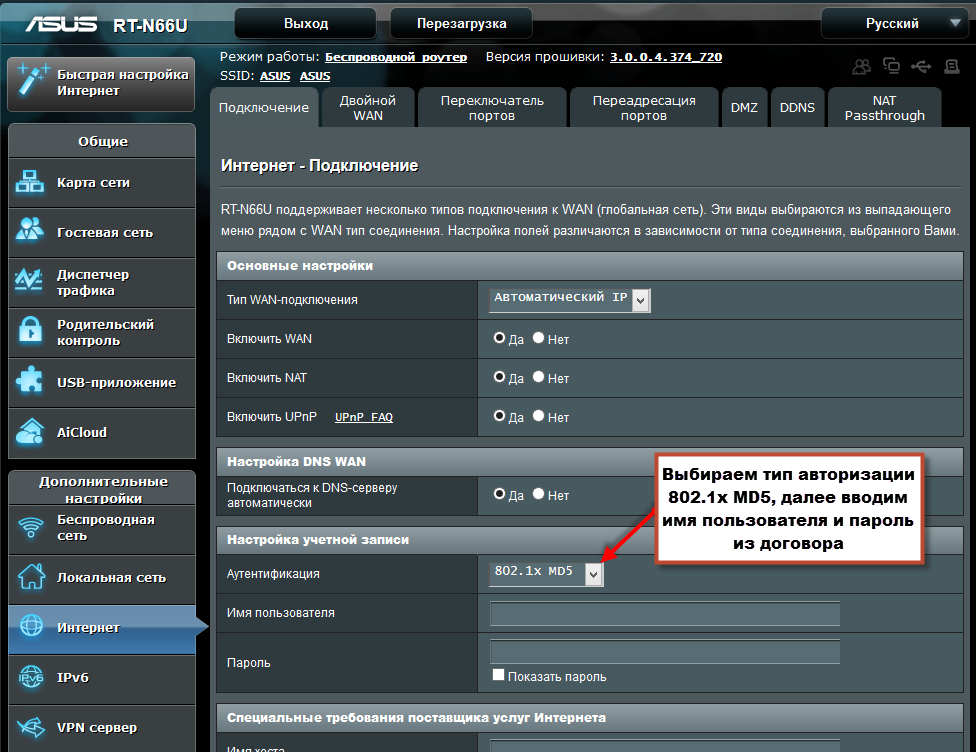
Task: Open the Переключатель портов tab
Action: pos(492,108)
